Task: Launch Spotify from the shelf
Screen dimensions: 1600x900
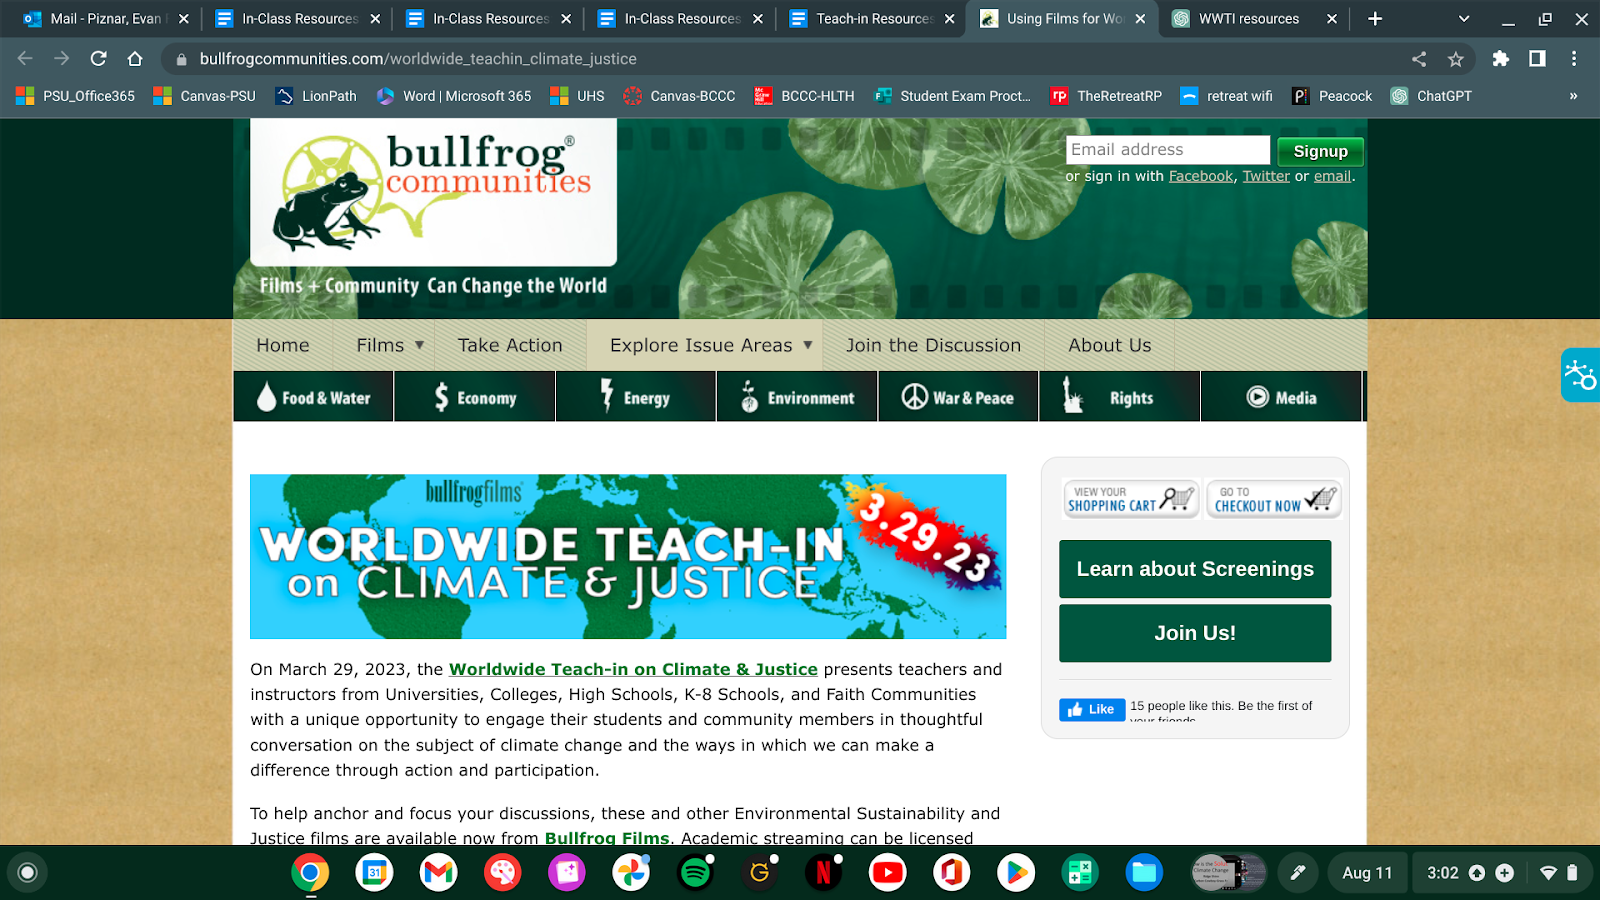Action: click(x=695, y=873)
